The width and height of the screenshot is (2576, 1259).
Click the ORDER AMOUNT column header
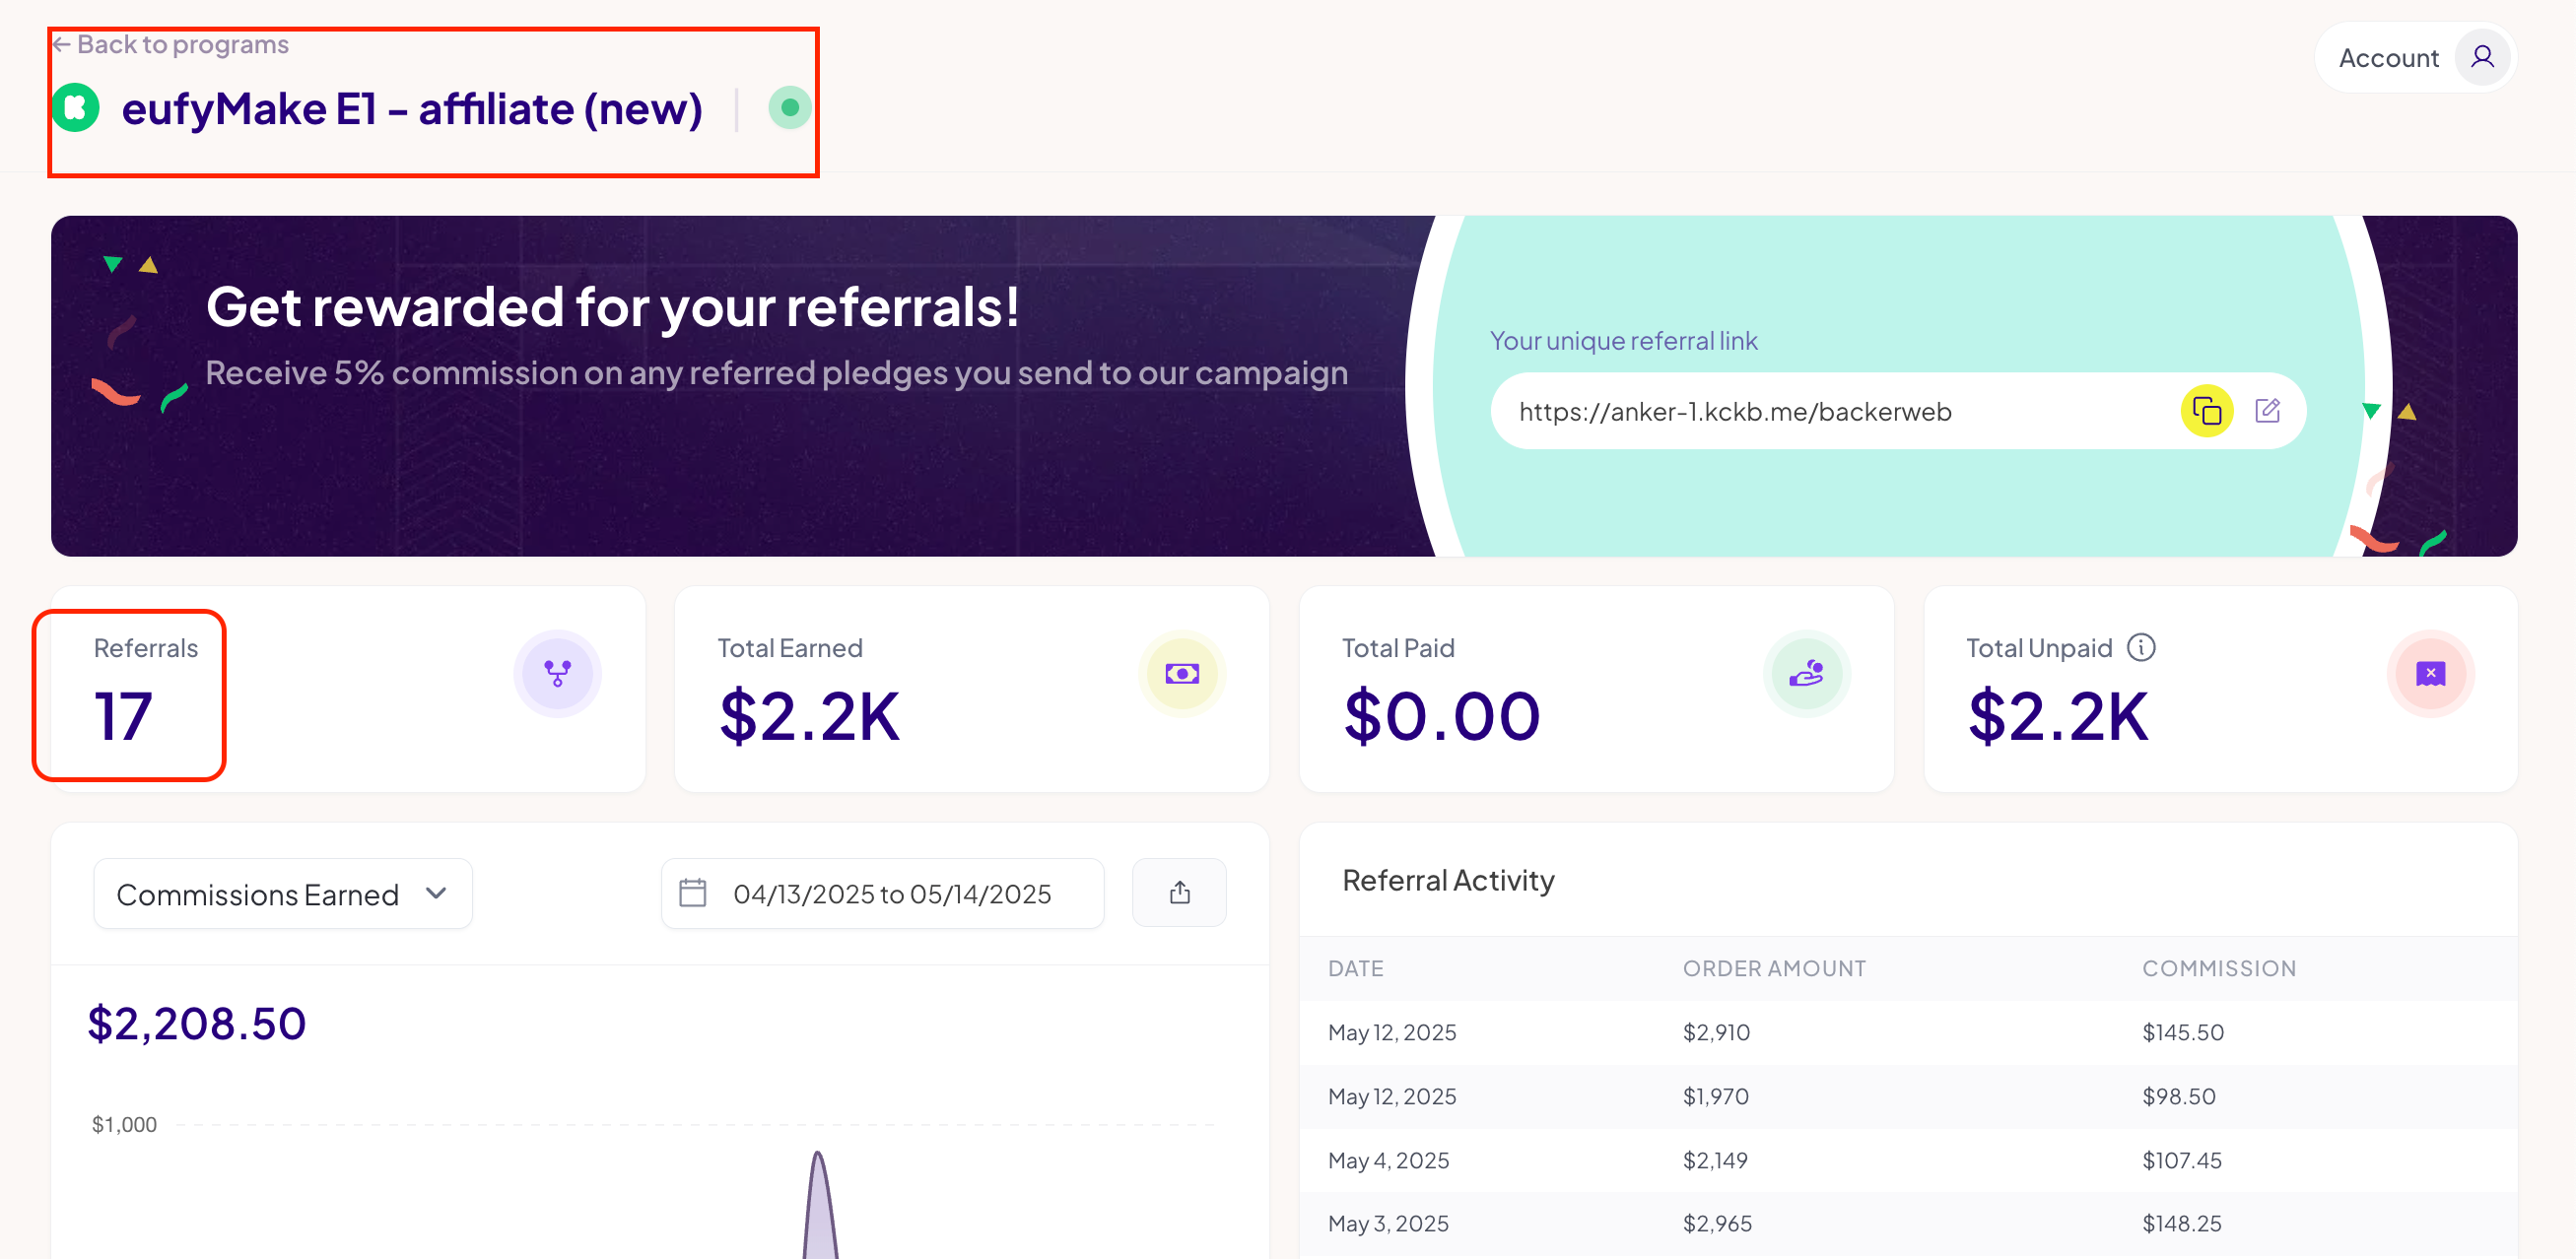point(1773,968)
